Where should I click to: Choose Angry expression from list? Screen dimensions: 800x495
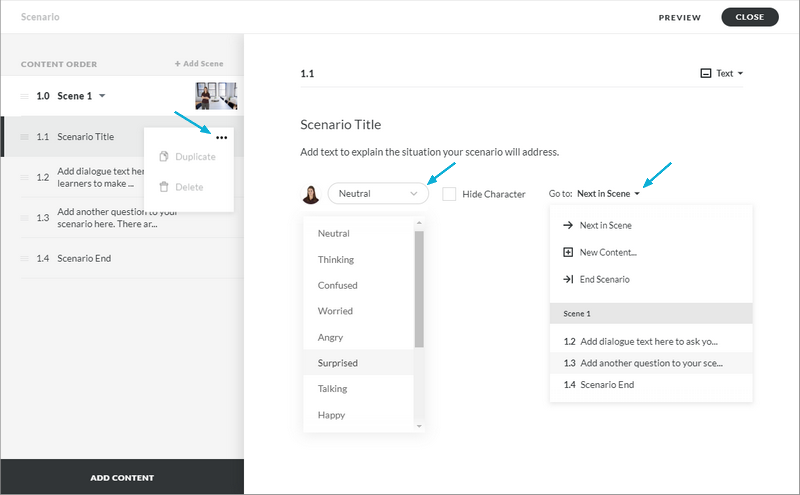tap(359, 337)
